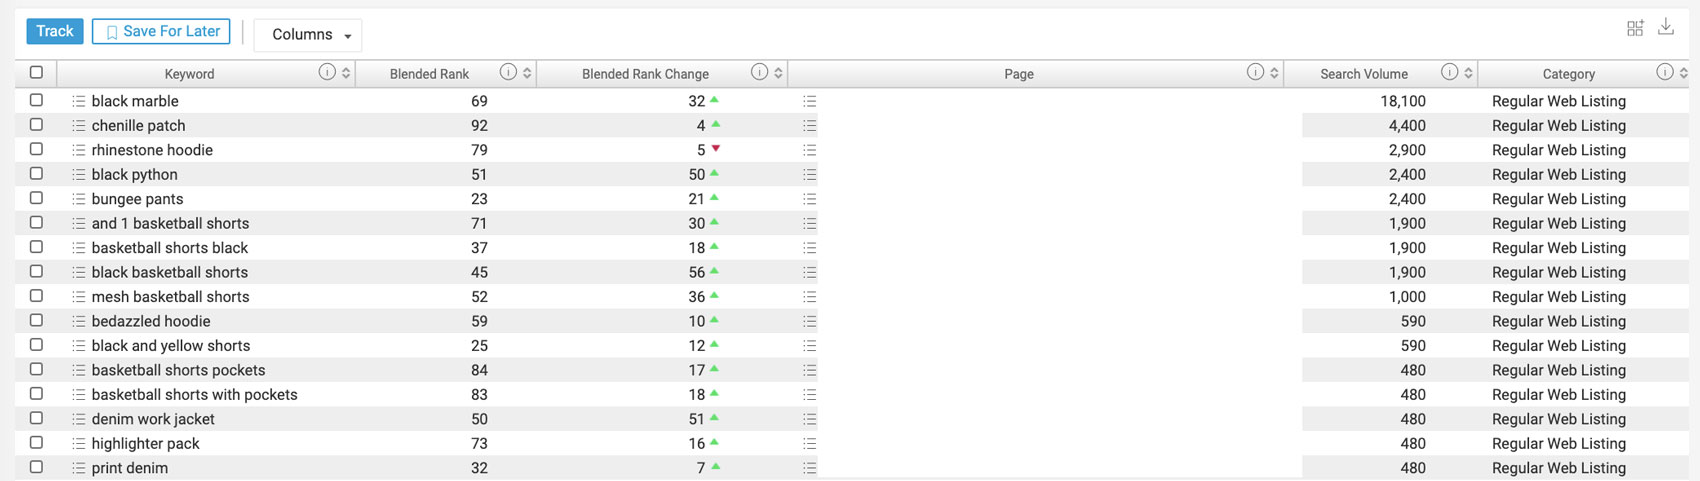
Task: Select the denim work jacket checkbox
Action: coord(37,418)
